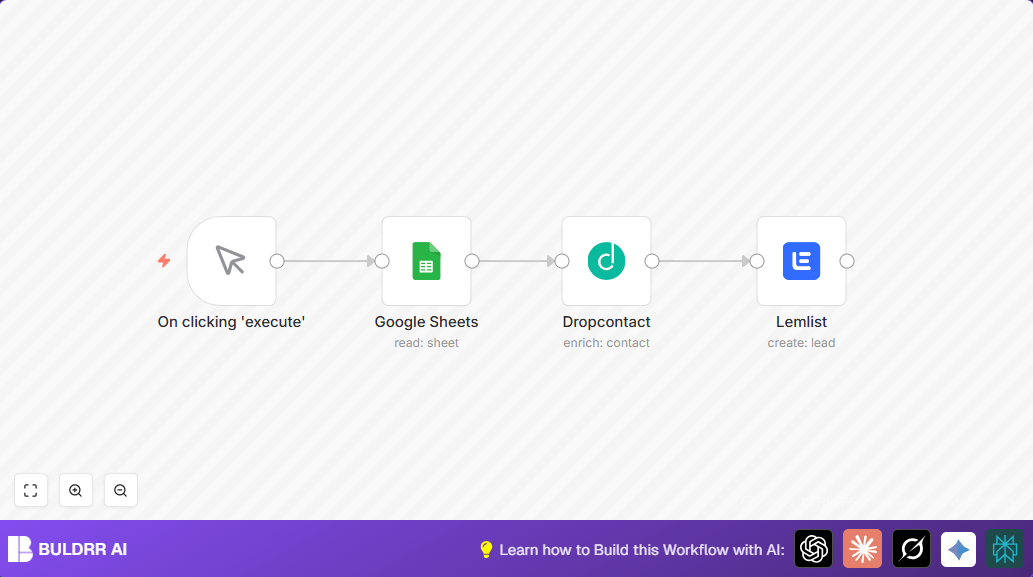Click the "On clicking 'execute'" label
The width and height of the screenshot is (1033, 577).
pos(231,321)
